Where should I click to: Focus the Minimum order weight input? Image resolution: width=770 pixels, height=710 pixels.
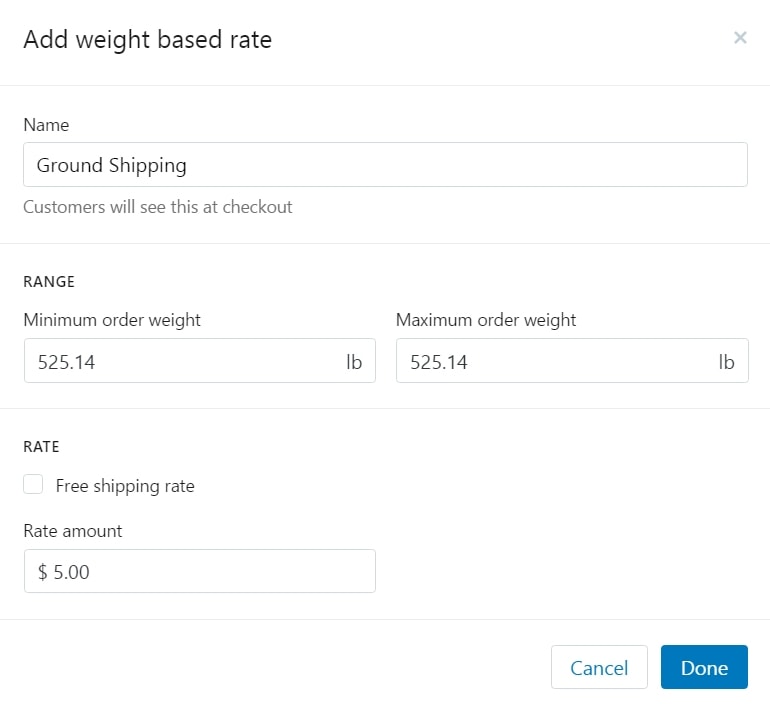[180, 362]
